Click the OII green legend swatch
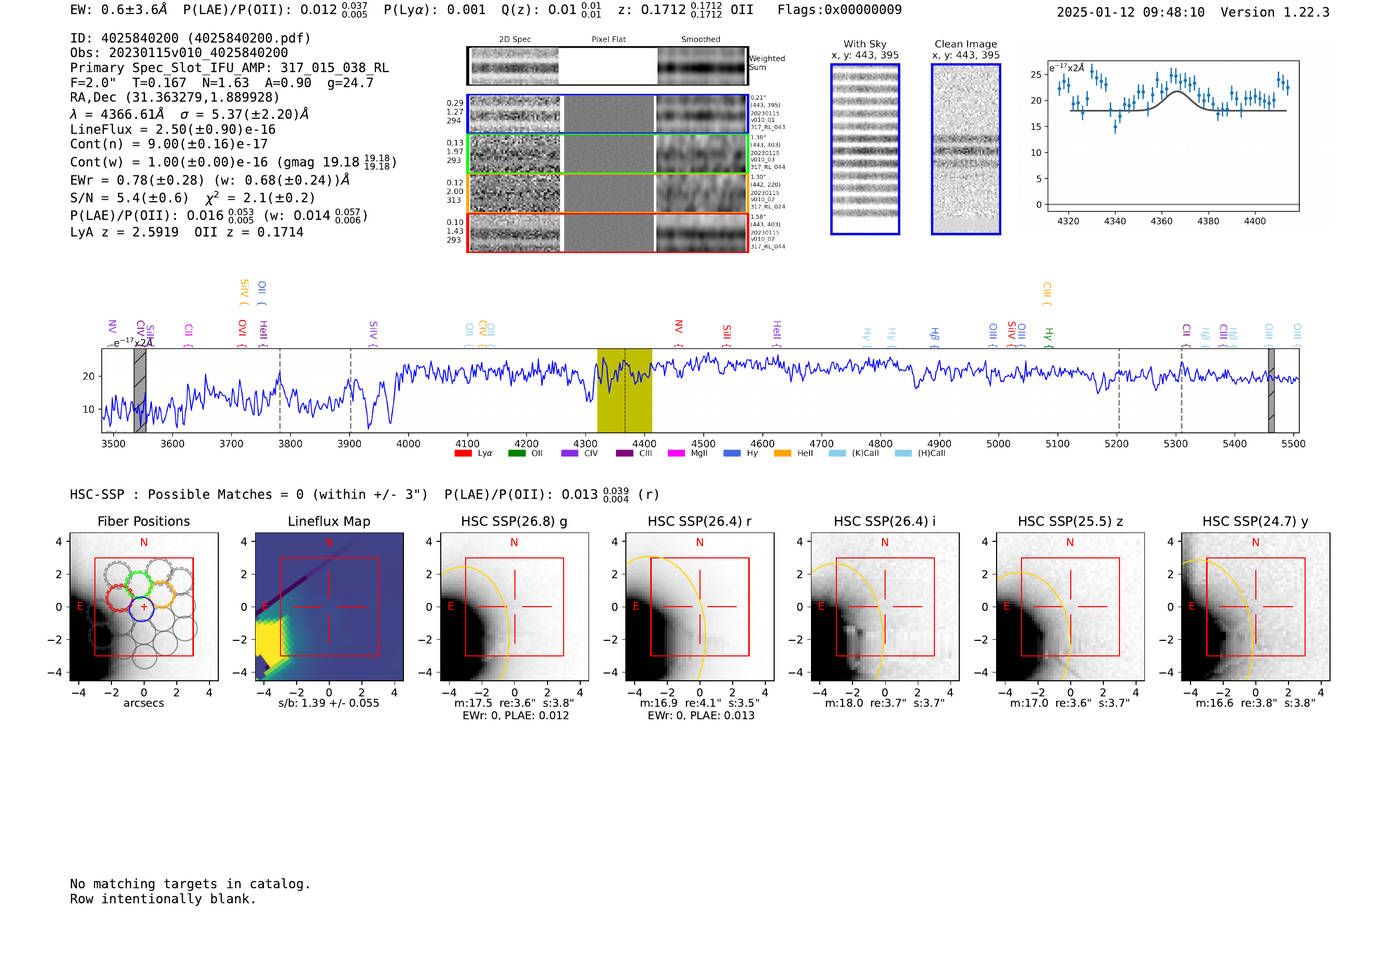 (x=516, y=453)
